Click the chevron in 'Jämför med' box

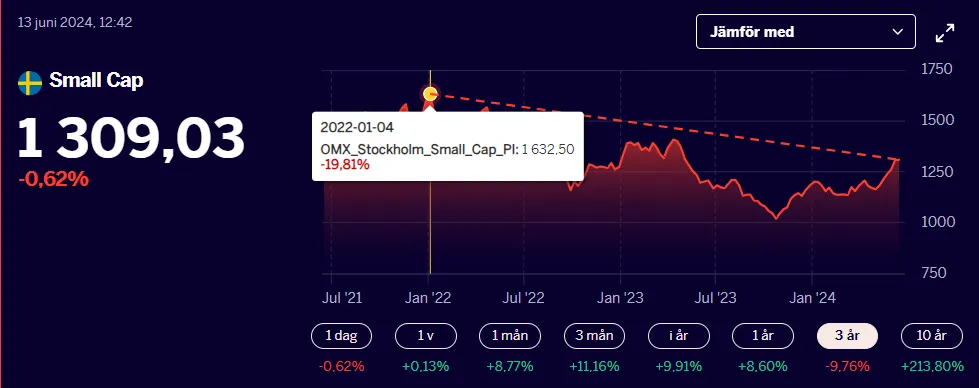[x=898, y=32]
